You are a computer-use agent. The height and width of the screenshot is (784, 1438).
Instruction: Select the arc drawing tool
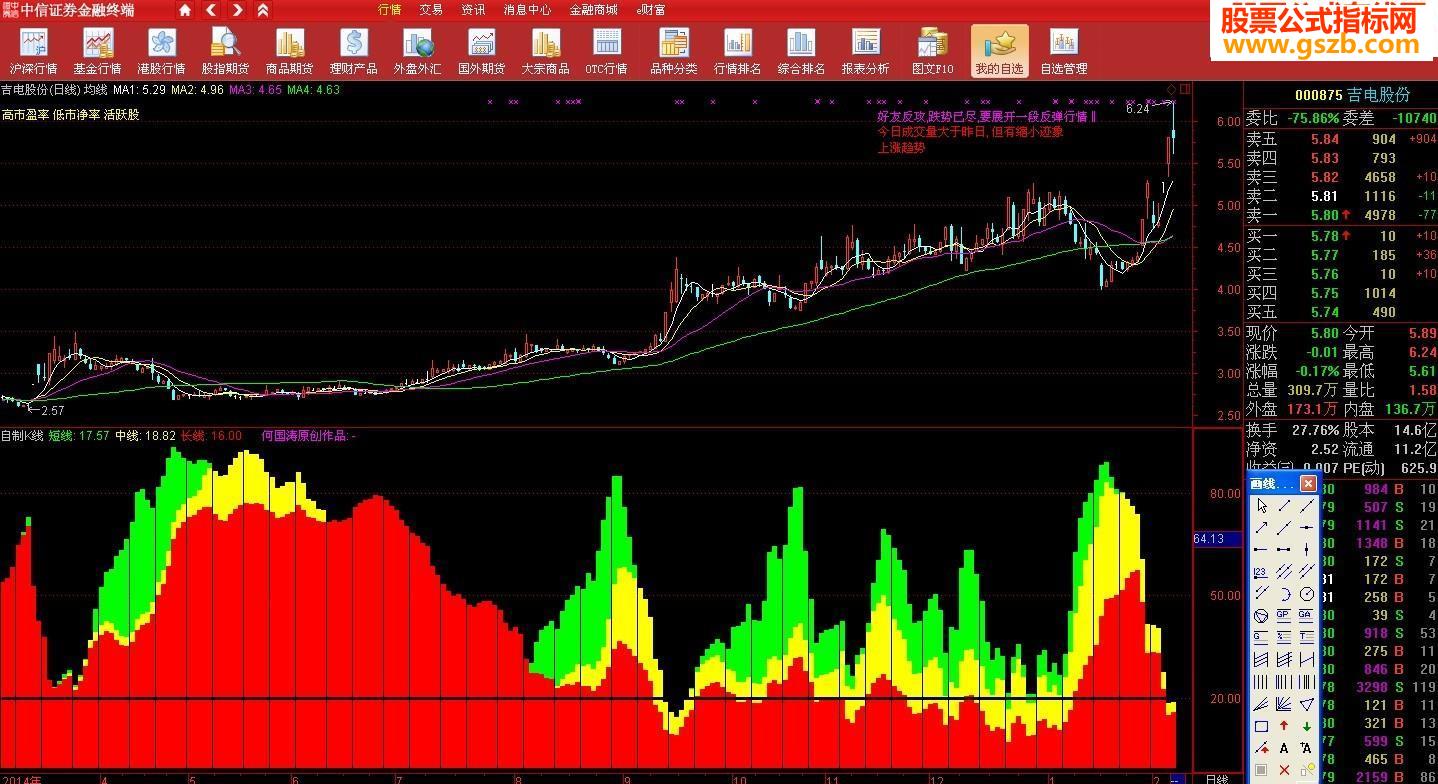point(1284,593)
